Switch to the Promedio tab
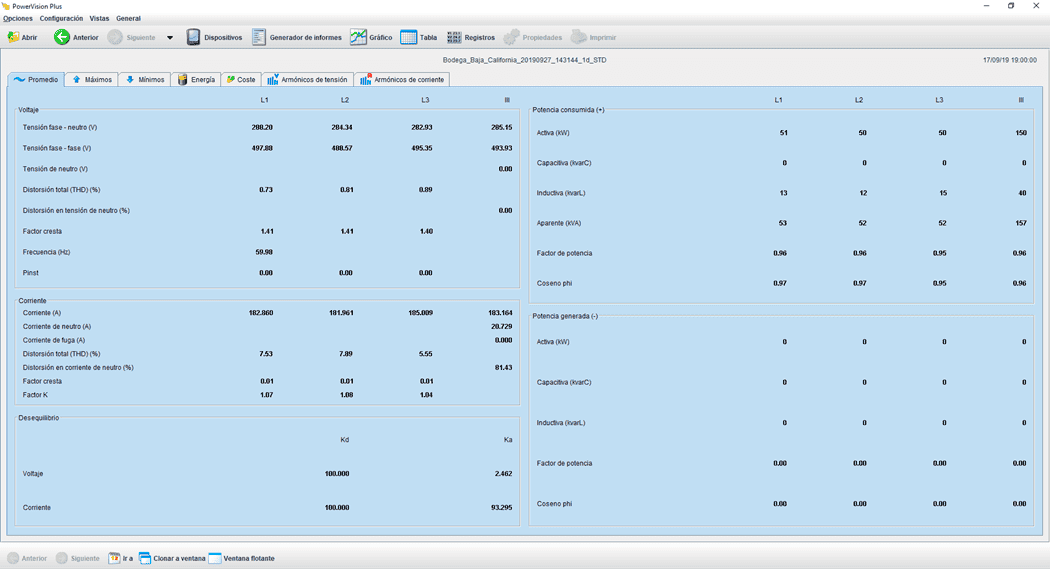The width and height of the screenshot is (1050, 569). 36,80
